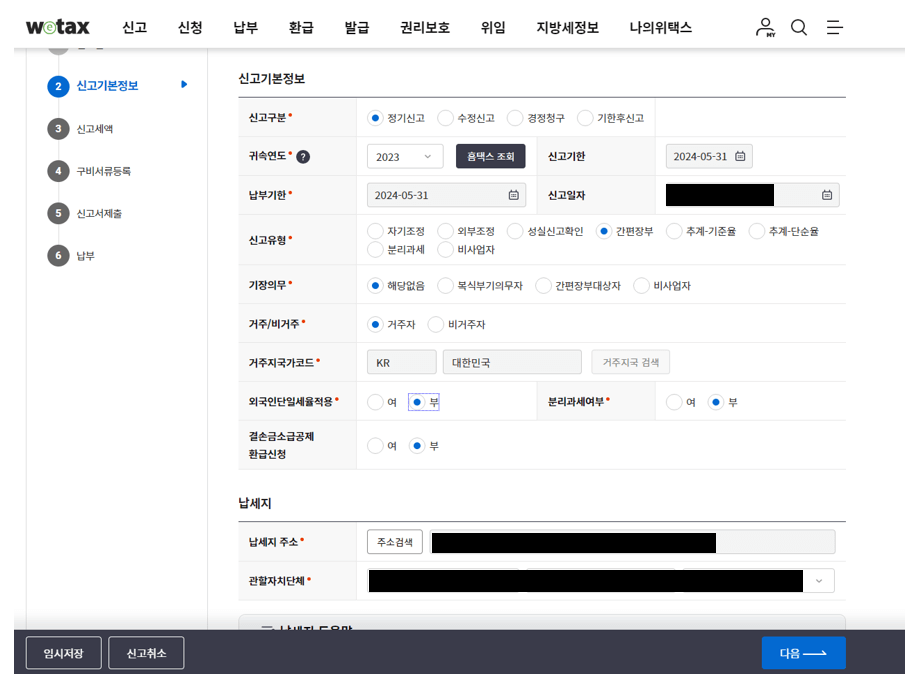Select 부 for 분리과세여부
The image size is (914, 686).
(716, 402)
